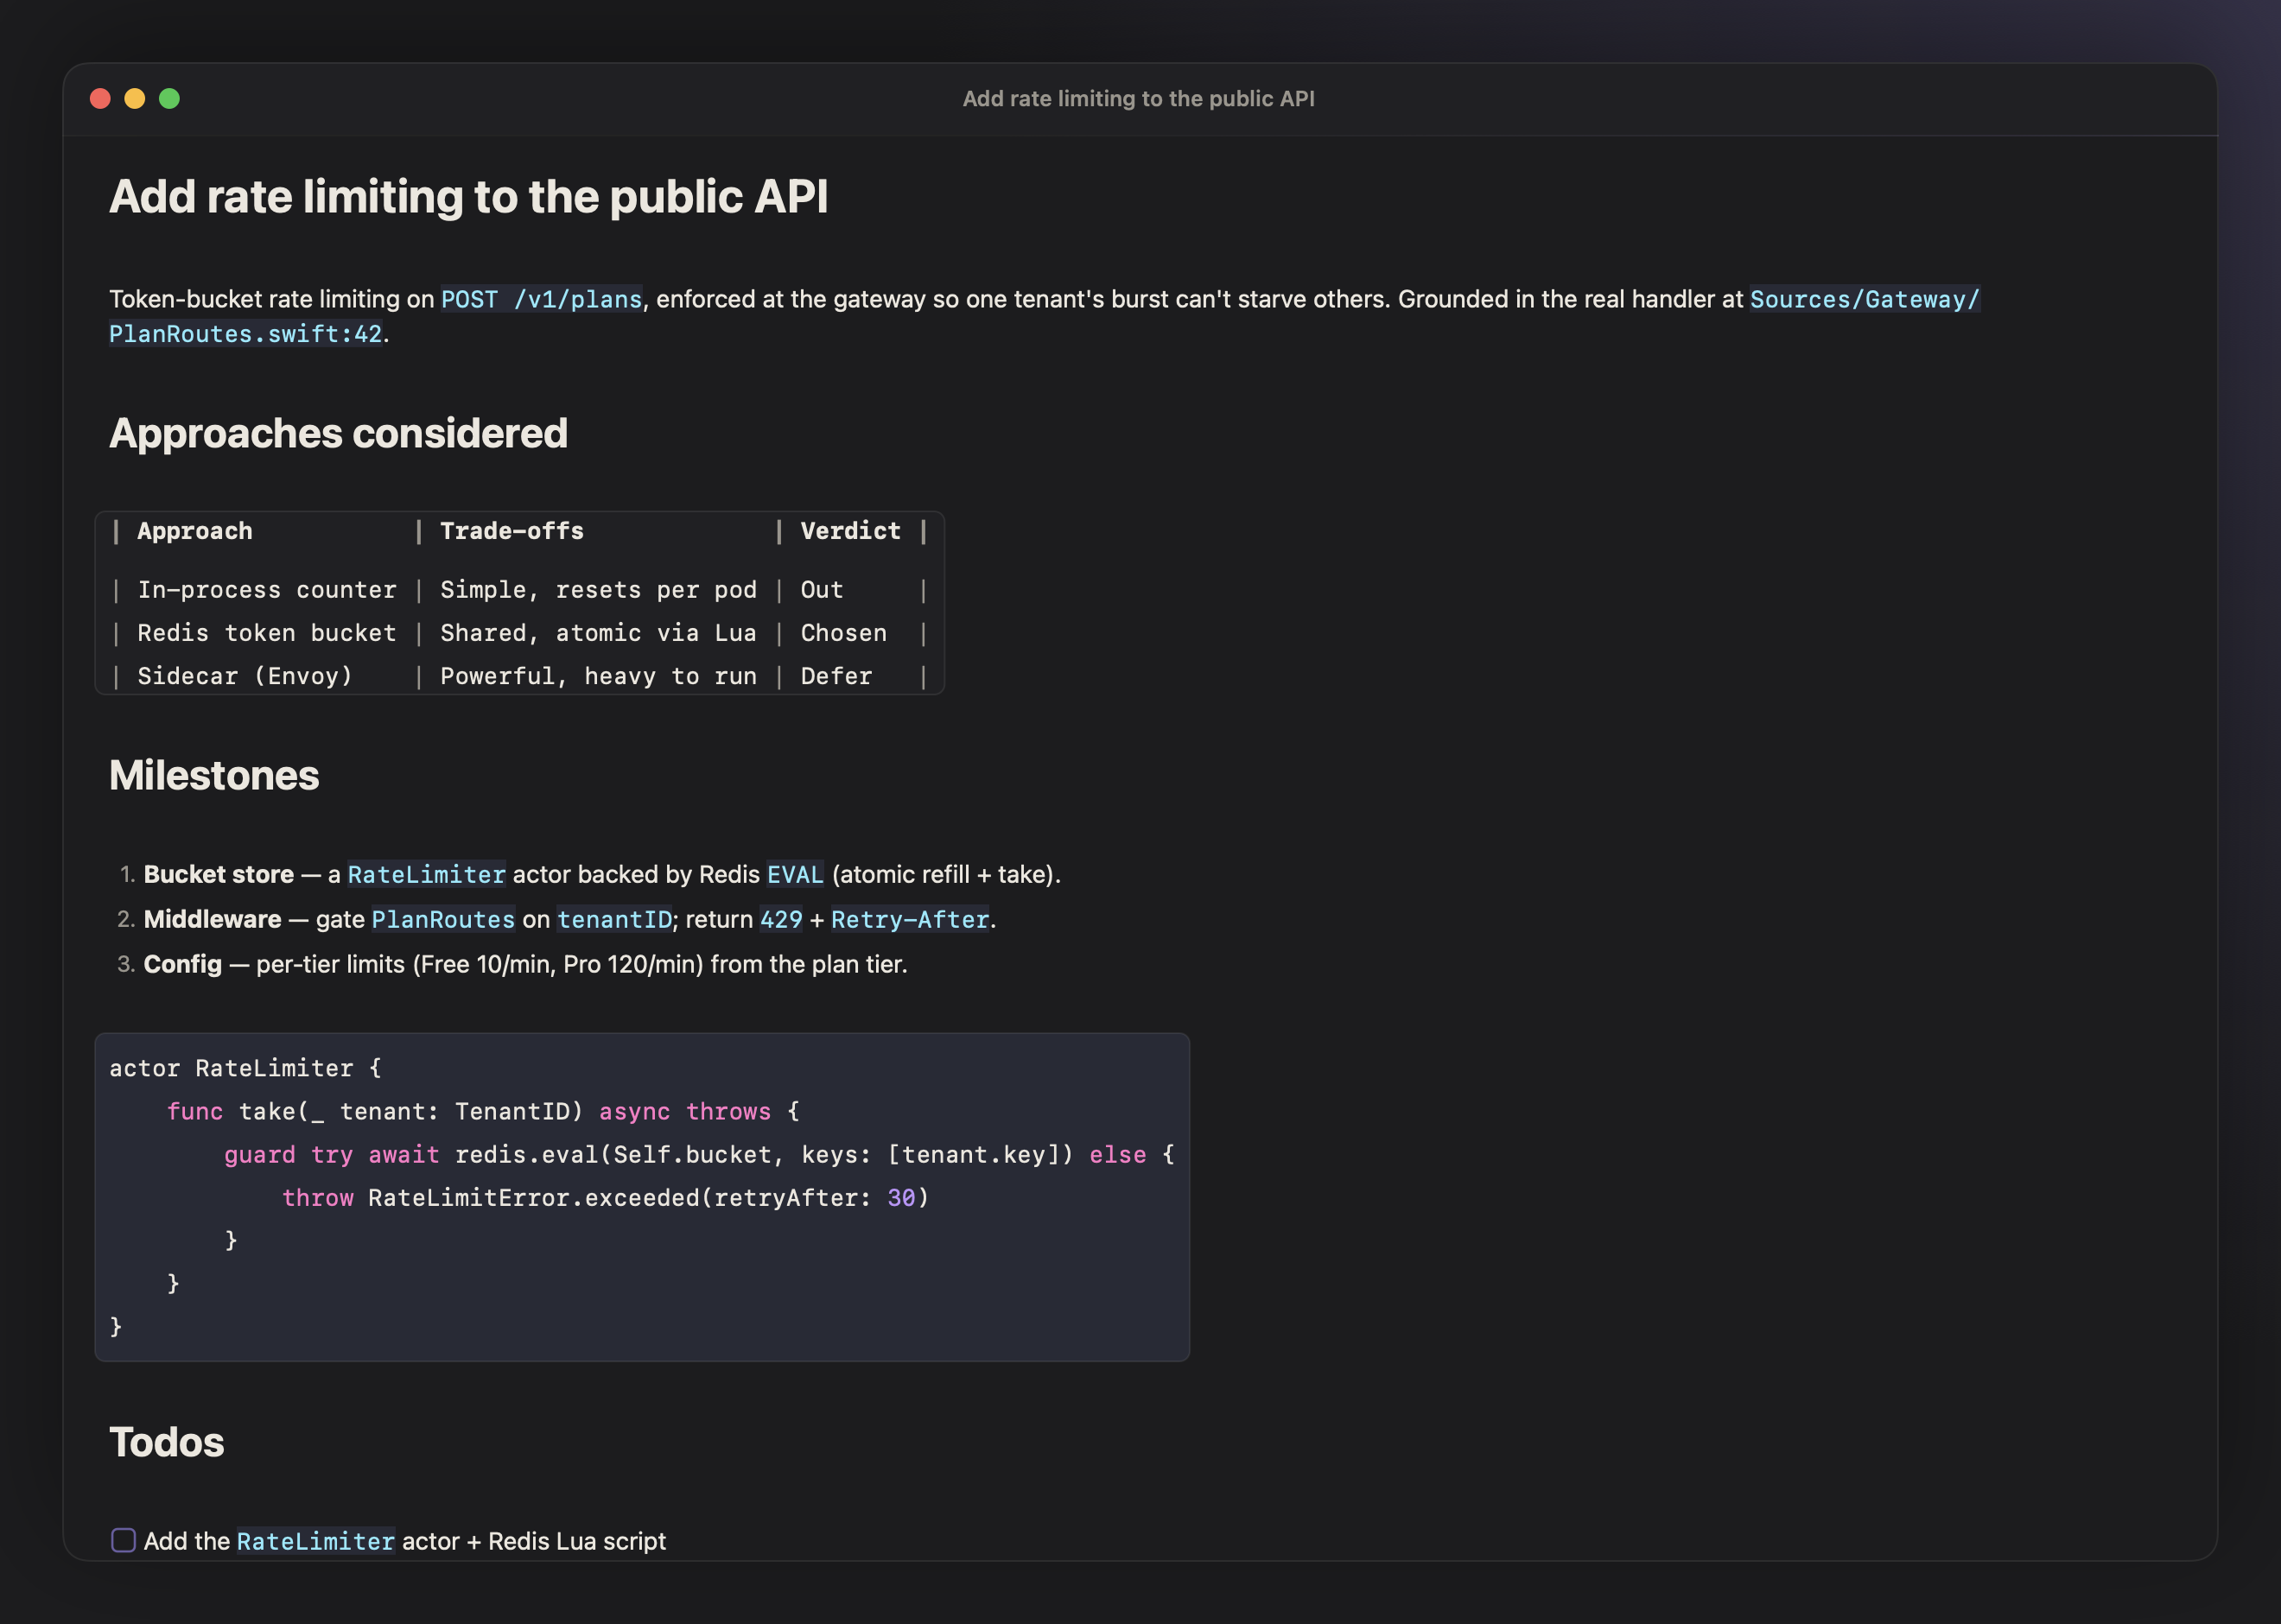Click RateLimiter code in the Bucket store milestone

(x=426, y=875)
